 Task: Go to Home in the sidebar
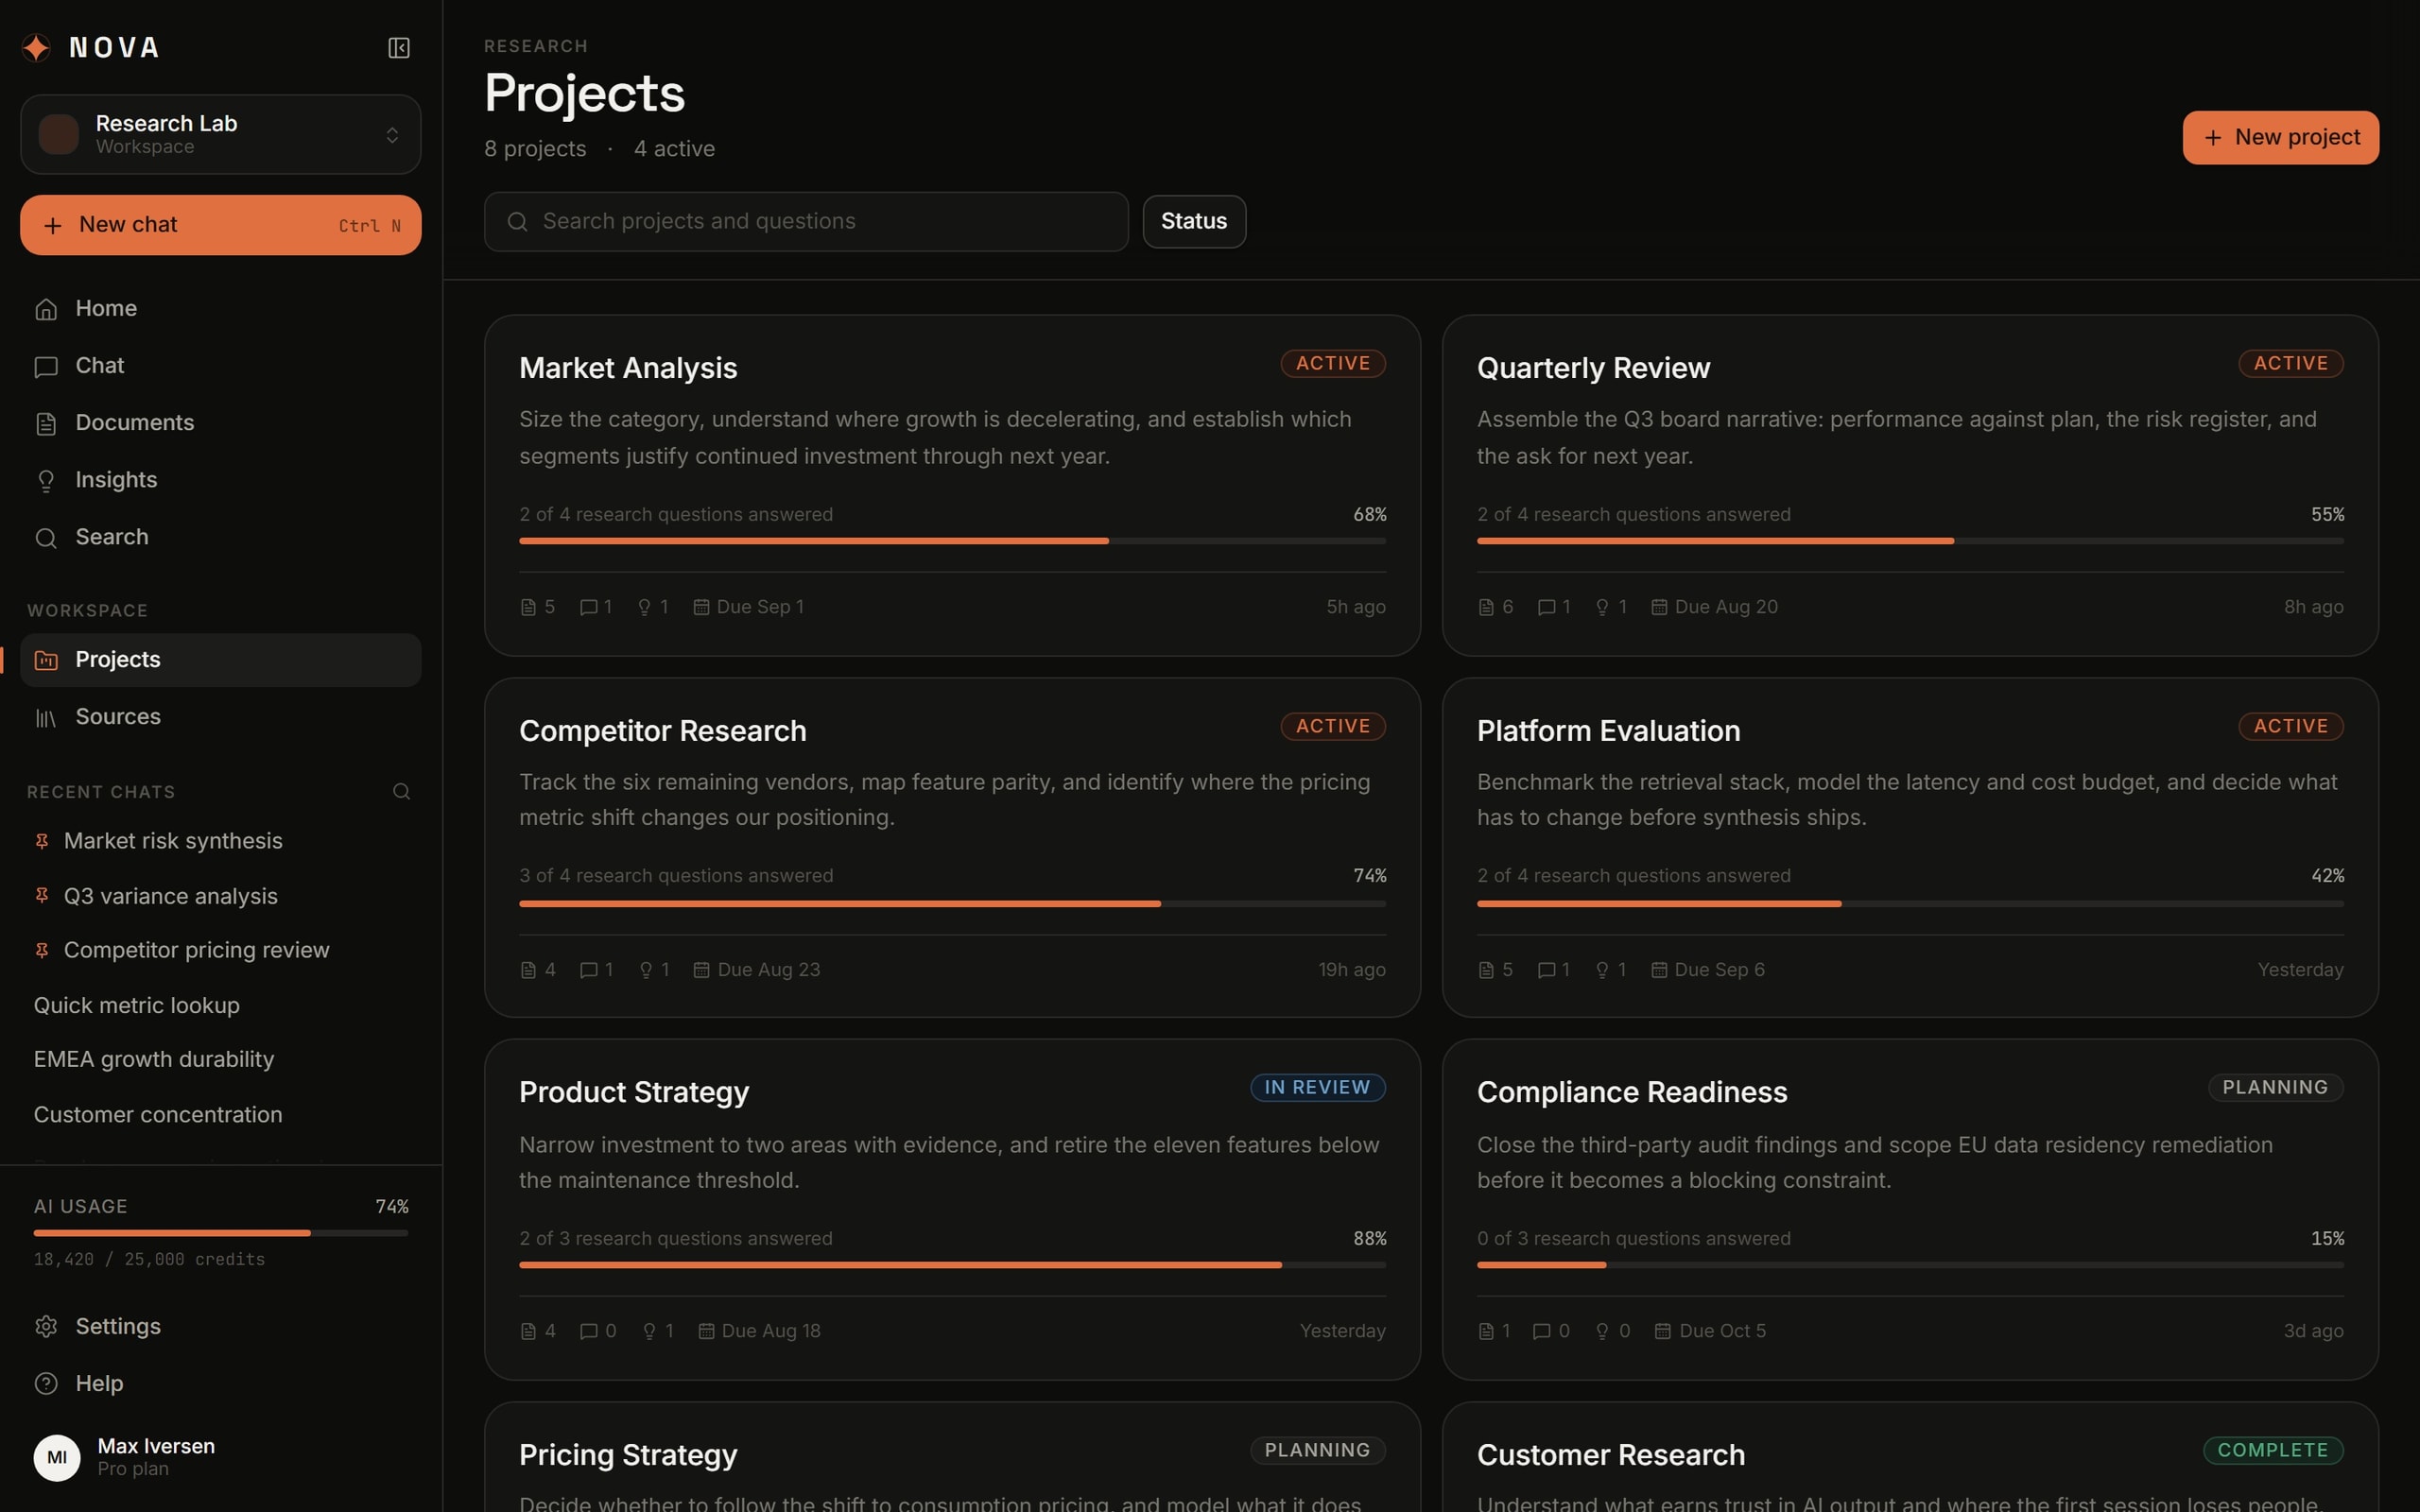point(220,309)
